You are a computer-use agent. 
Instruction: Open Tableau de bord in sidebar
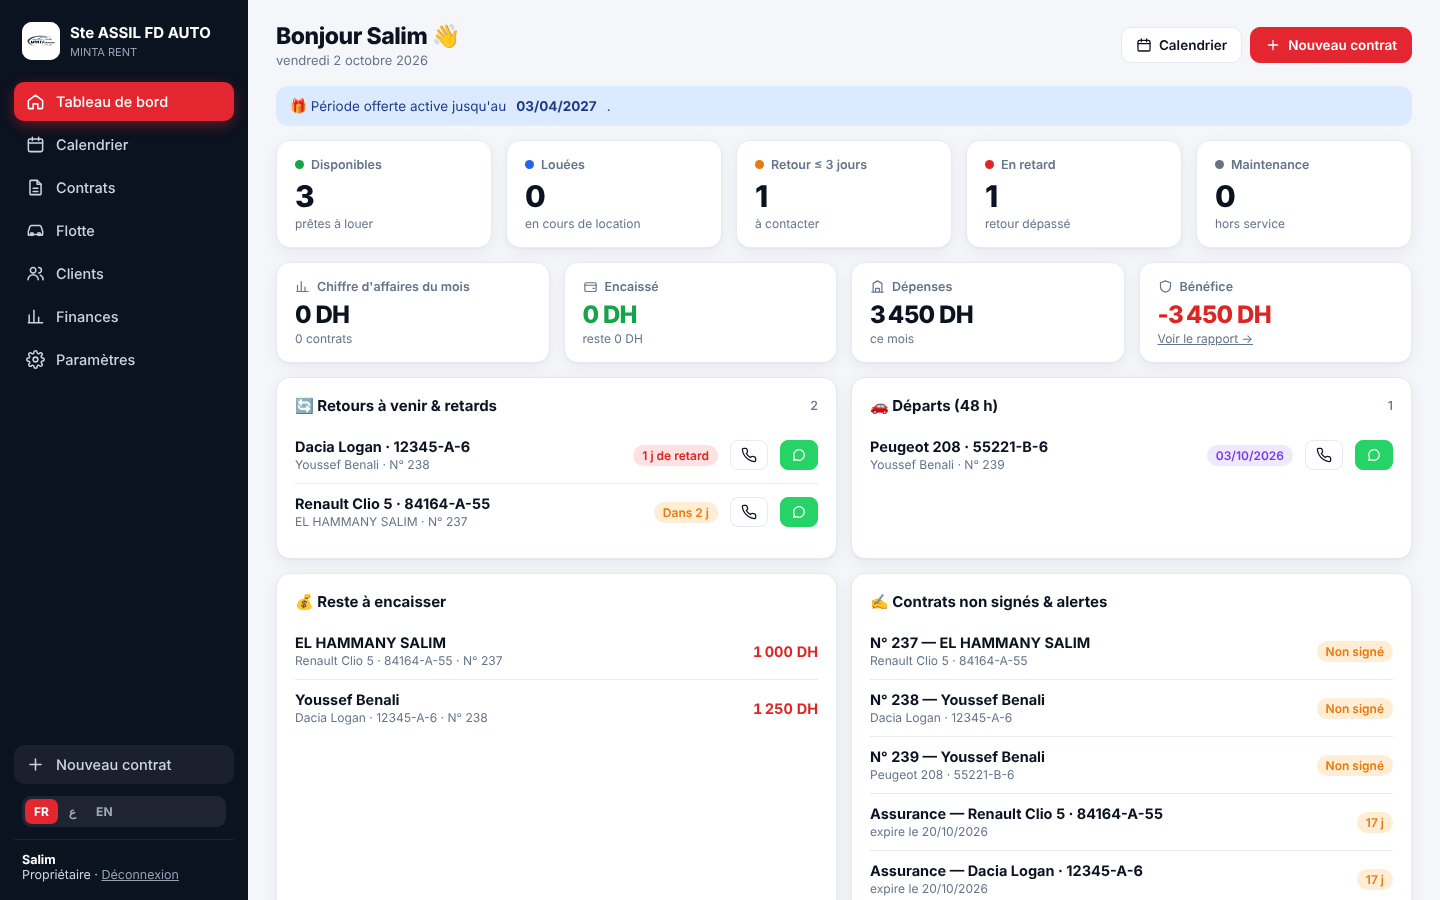pyautogui.click(x=124, y=102)
